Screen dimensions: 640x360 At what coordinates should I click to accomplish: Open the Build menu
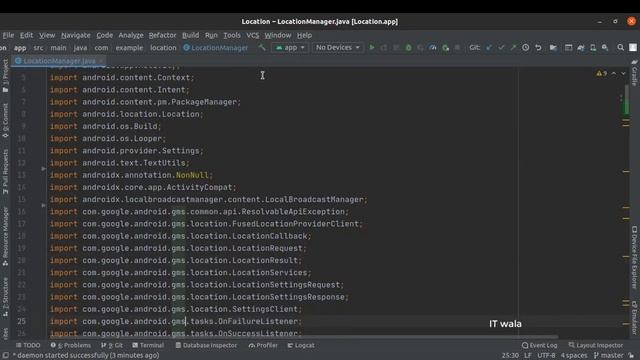tap(190, 35)
